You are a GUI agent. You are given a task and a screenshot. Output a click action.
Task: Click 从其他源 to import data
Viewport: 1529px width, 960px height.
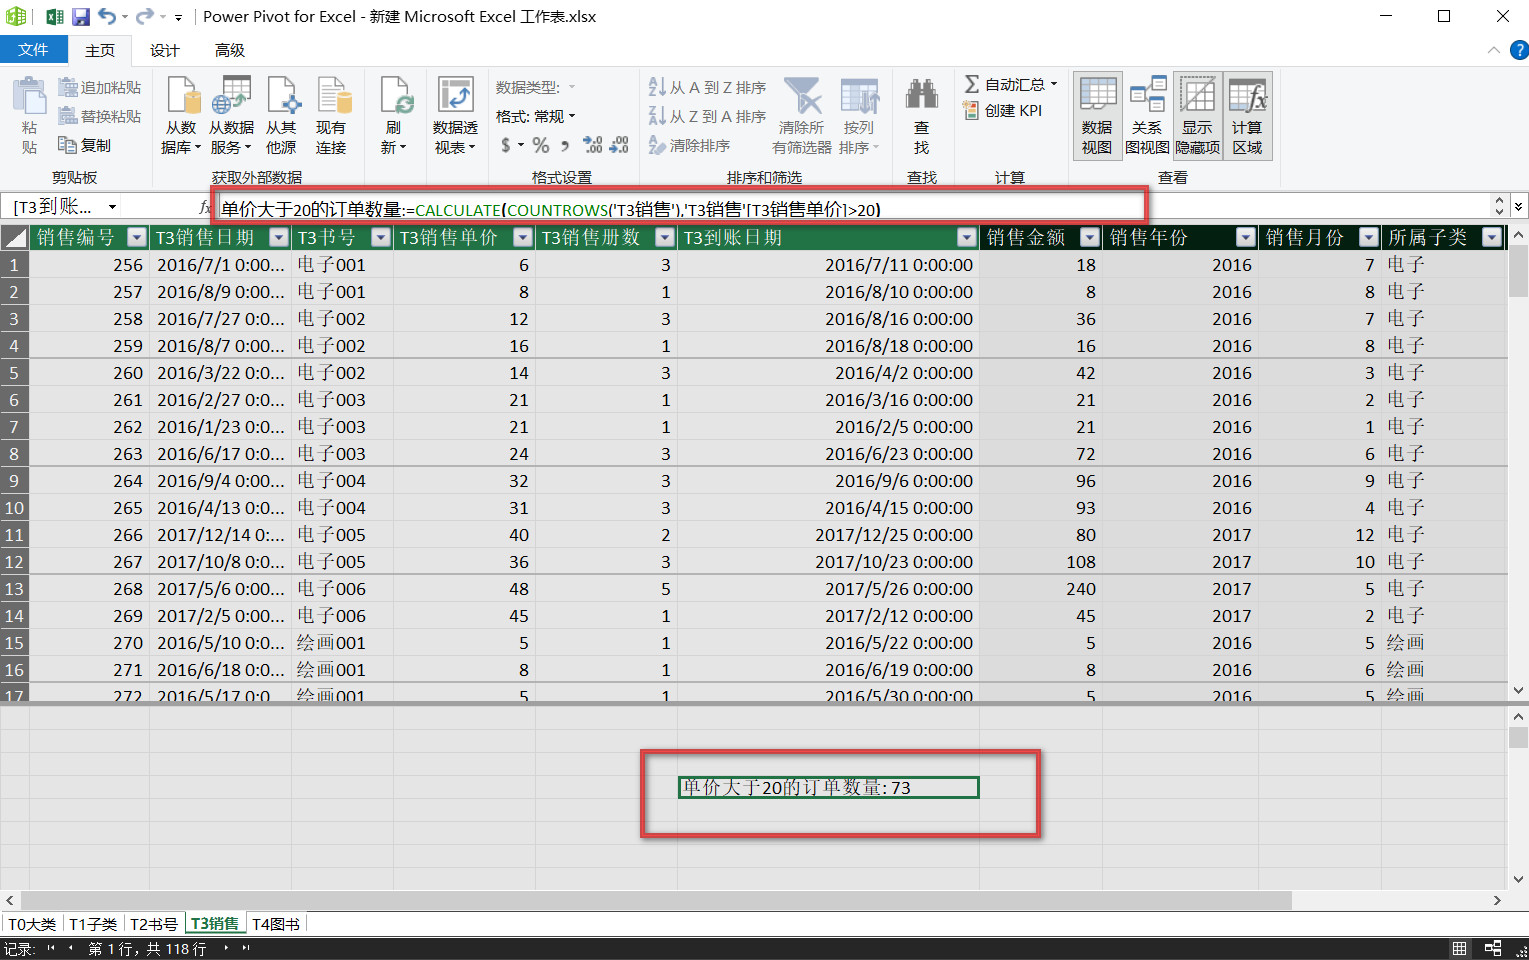(x=281, y=115)
